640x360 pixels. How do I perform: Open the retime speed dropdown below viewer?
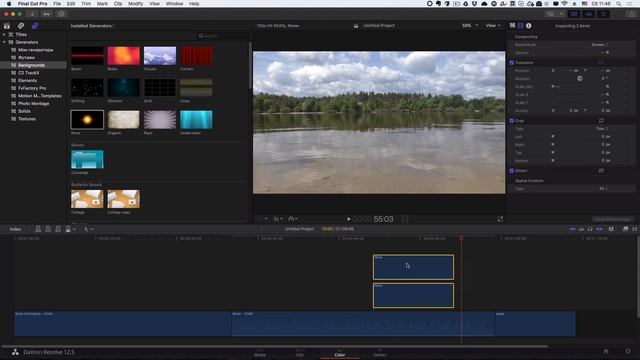(293, 219)
